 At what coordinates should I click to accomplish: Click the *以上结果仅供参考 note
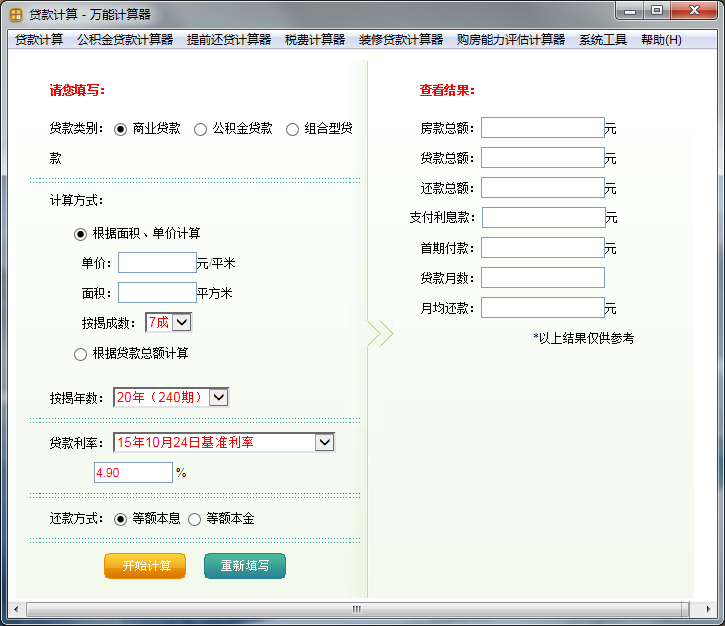pos(583,338)
